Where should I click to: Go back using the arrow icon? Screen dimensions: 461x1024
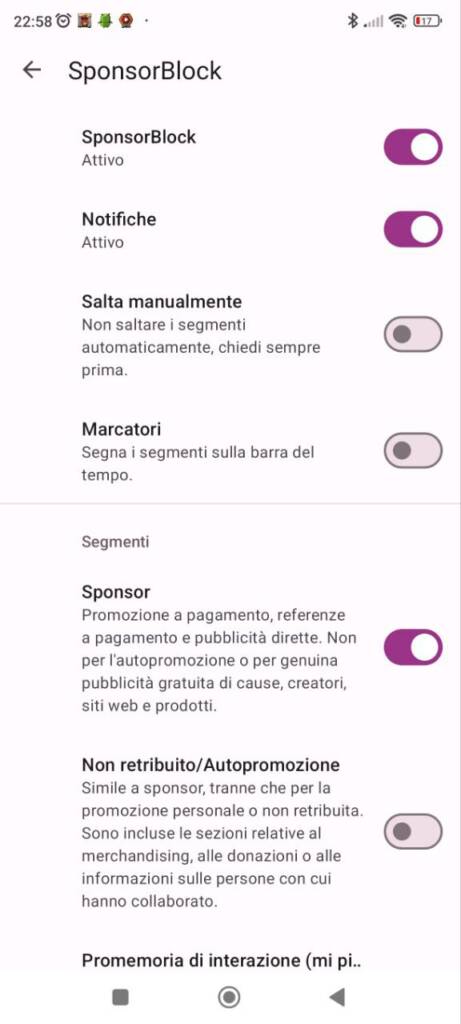[x=31, y=70]
